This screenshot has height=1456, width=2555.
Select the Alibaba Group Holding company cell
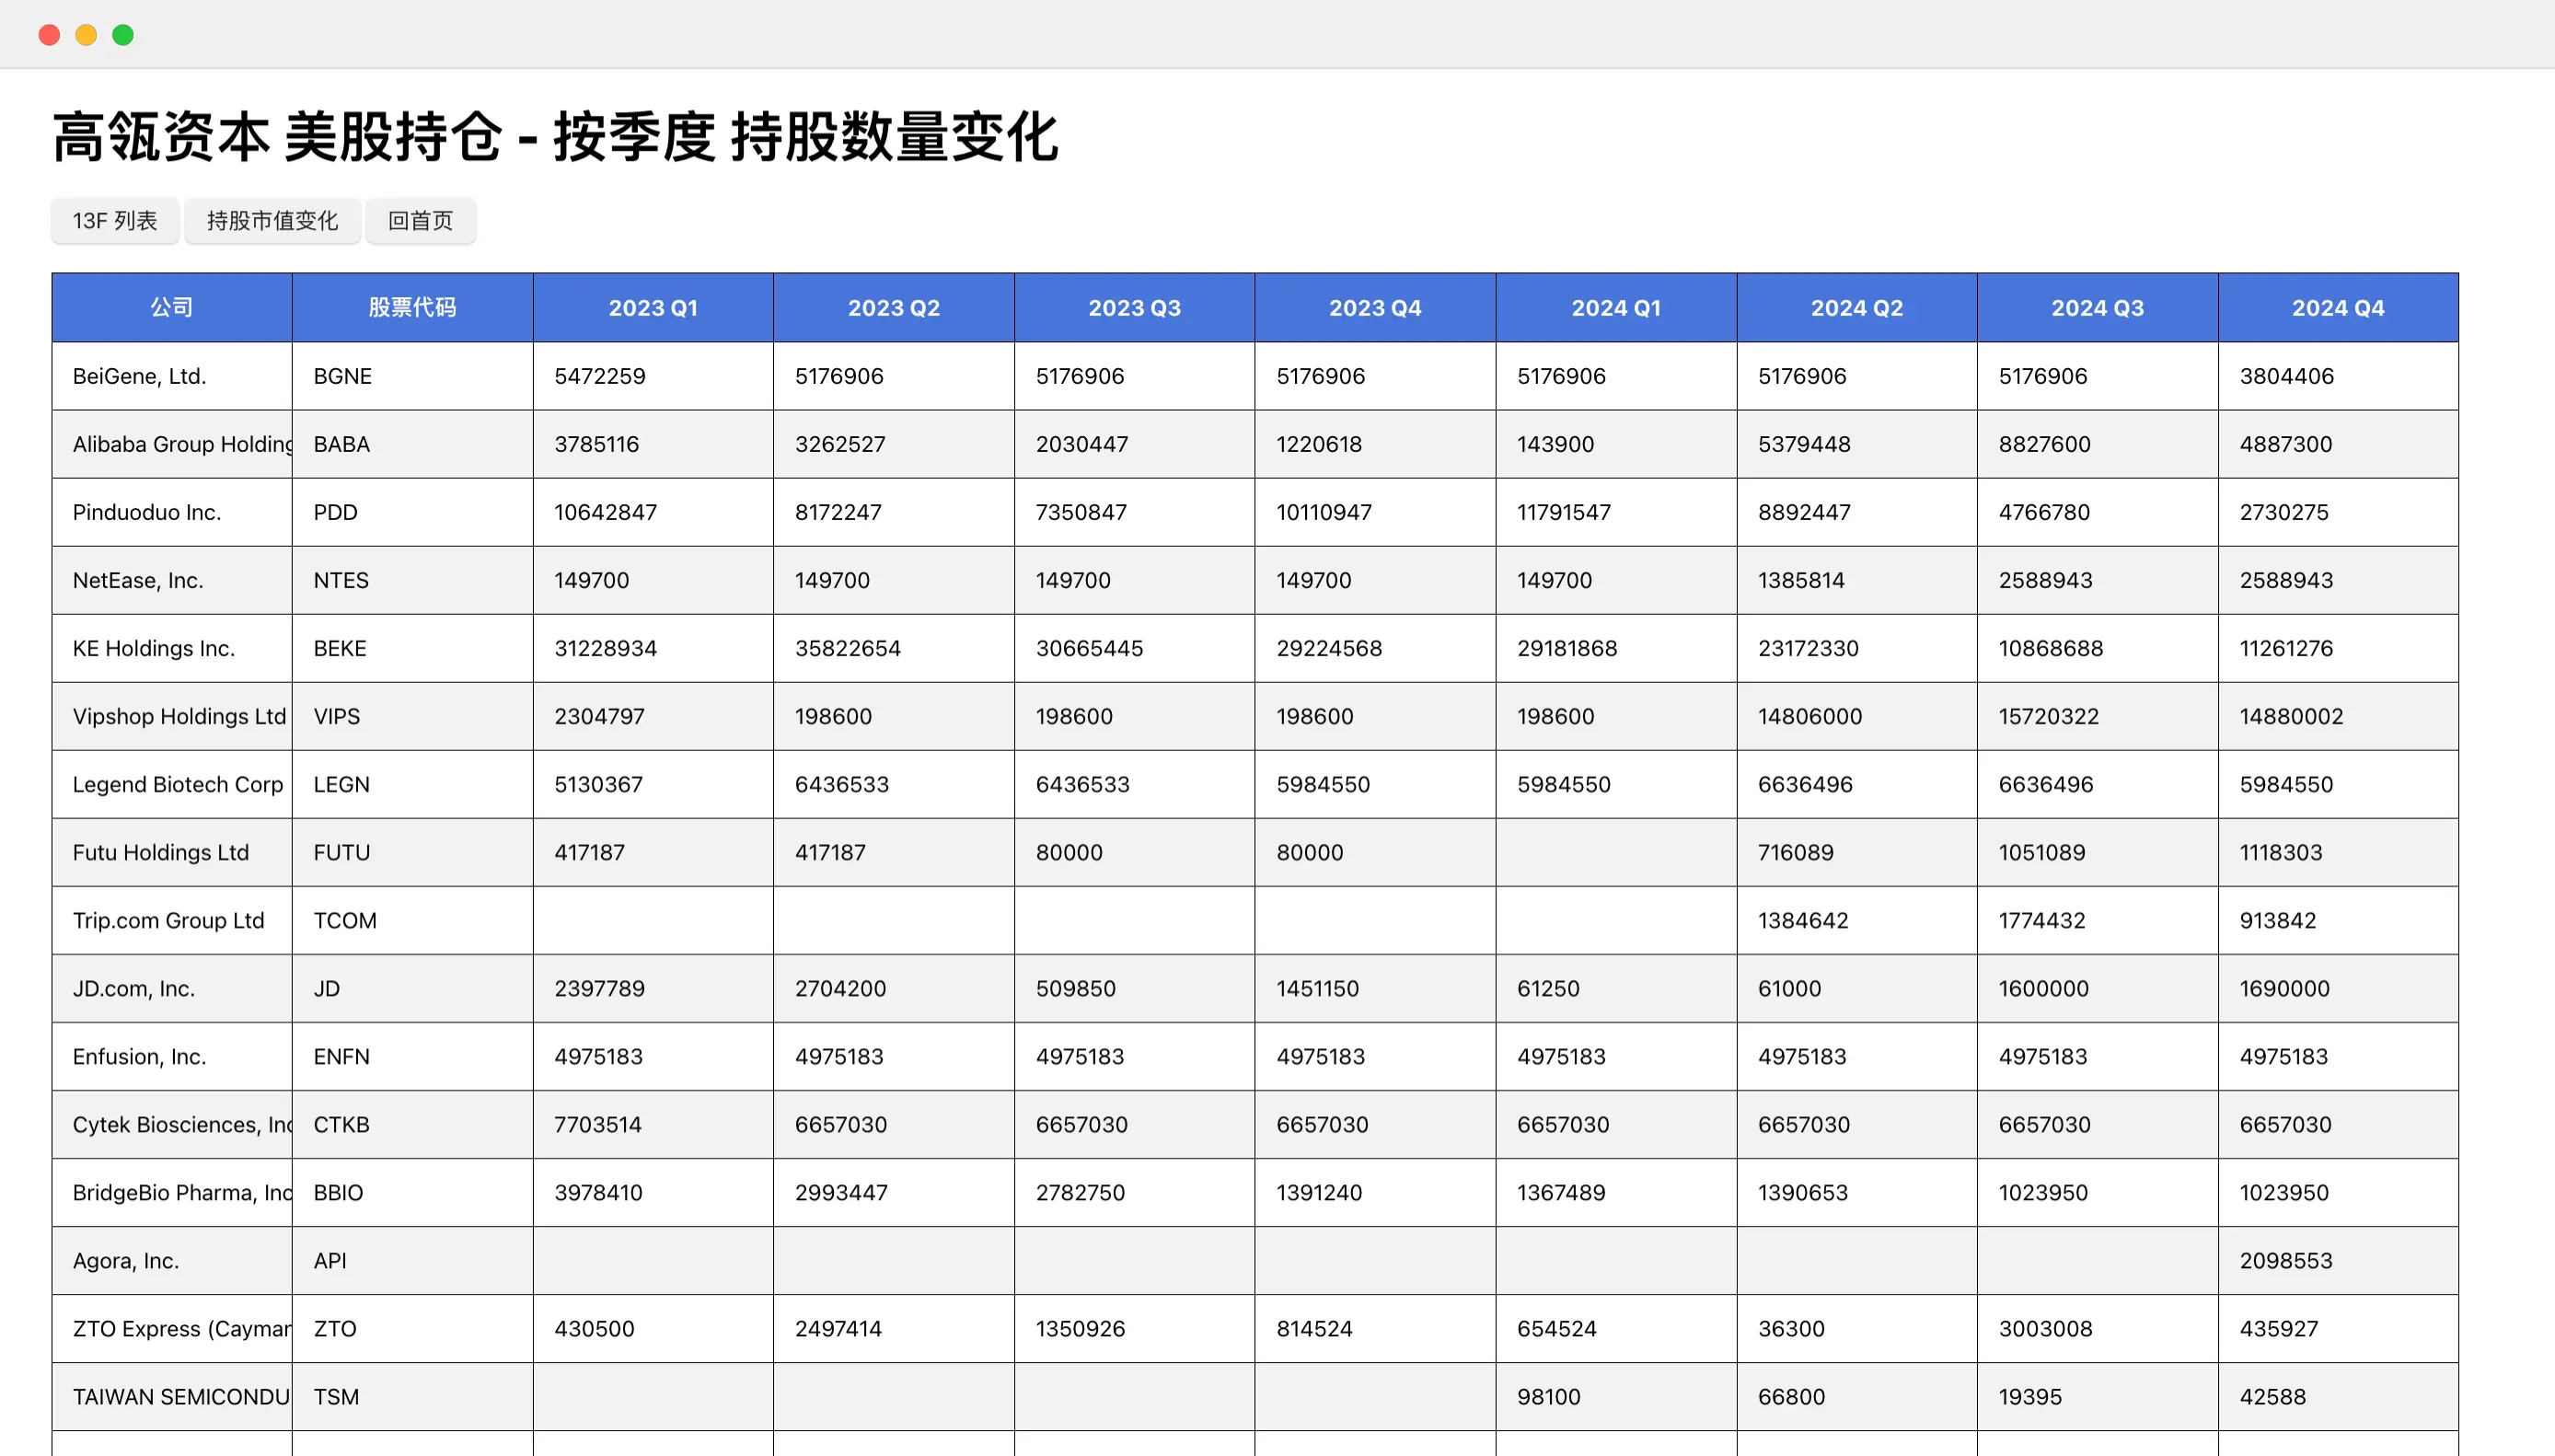coord(172,444)
